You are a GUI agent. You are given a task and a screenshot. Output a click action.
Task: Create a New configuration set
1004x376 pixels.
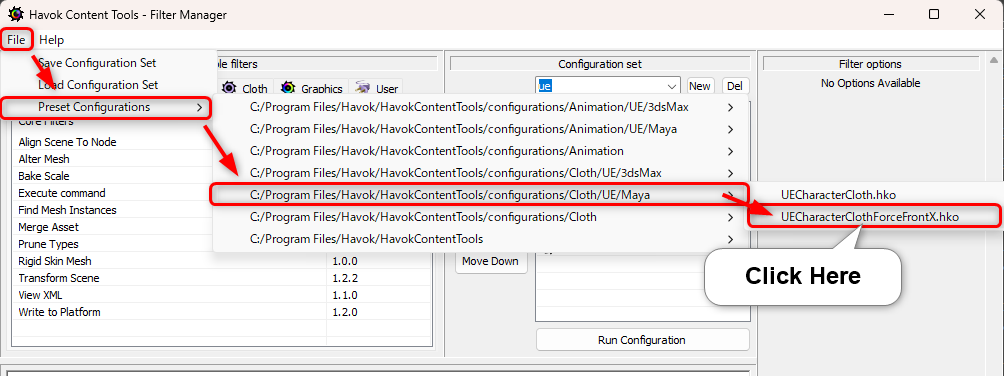[x=700, y=86]
